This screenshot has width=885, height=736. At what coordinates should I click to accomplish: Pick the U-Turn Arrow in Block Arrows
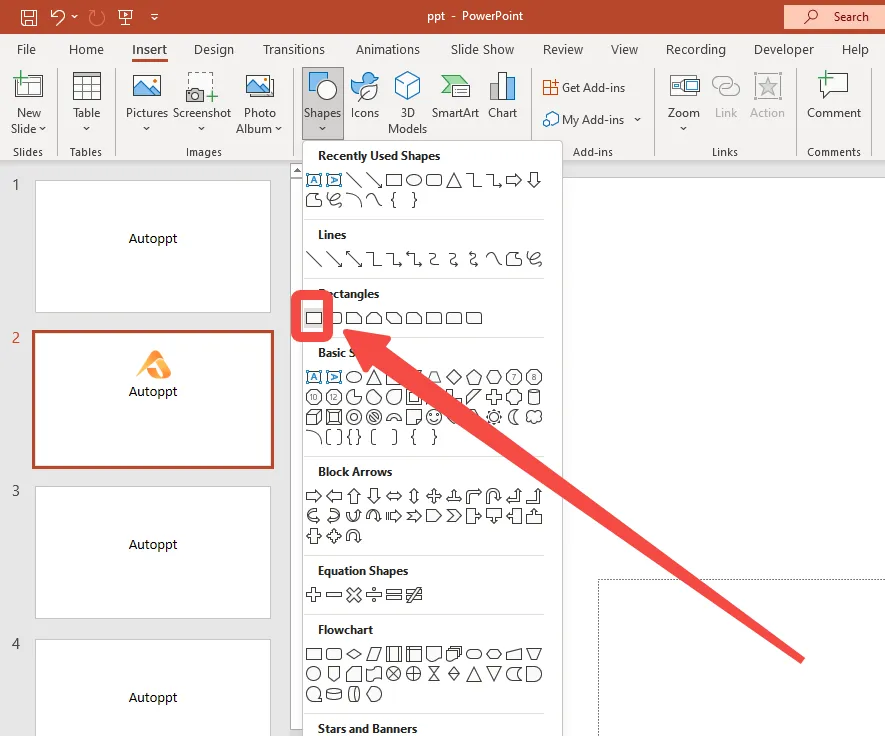pyautogui.click(x=493, y=496)
